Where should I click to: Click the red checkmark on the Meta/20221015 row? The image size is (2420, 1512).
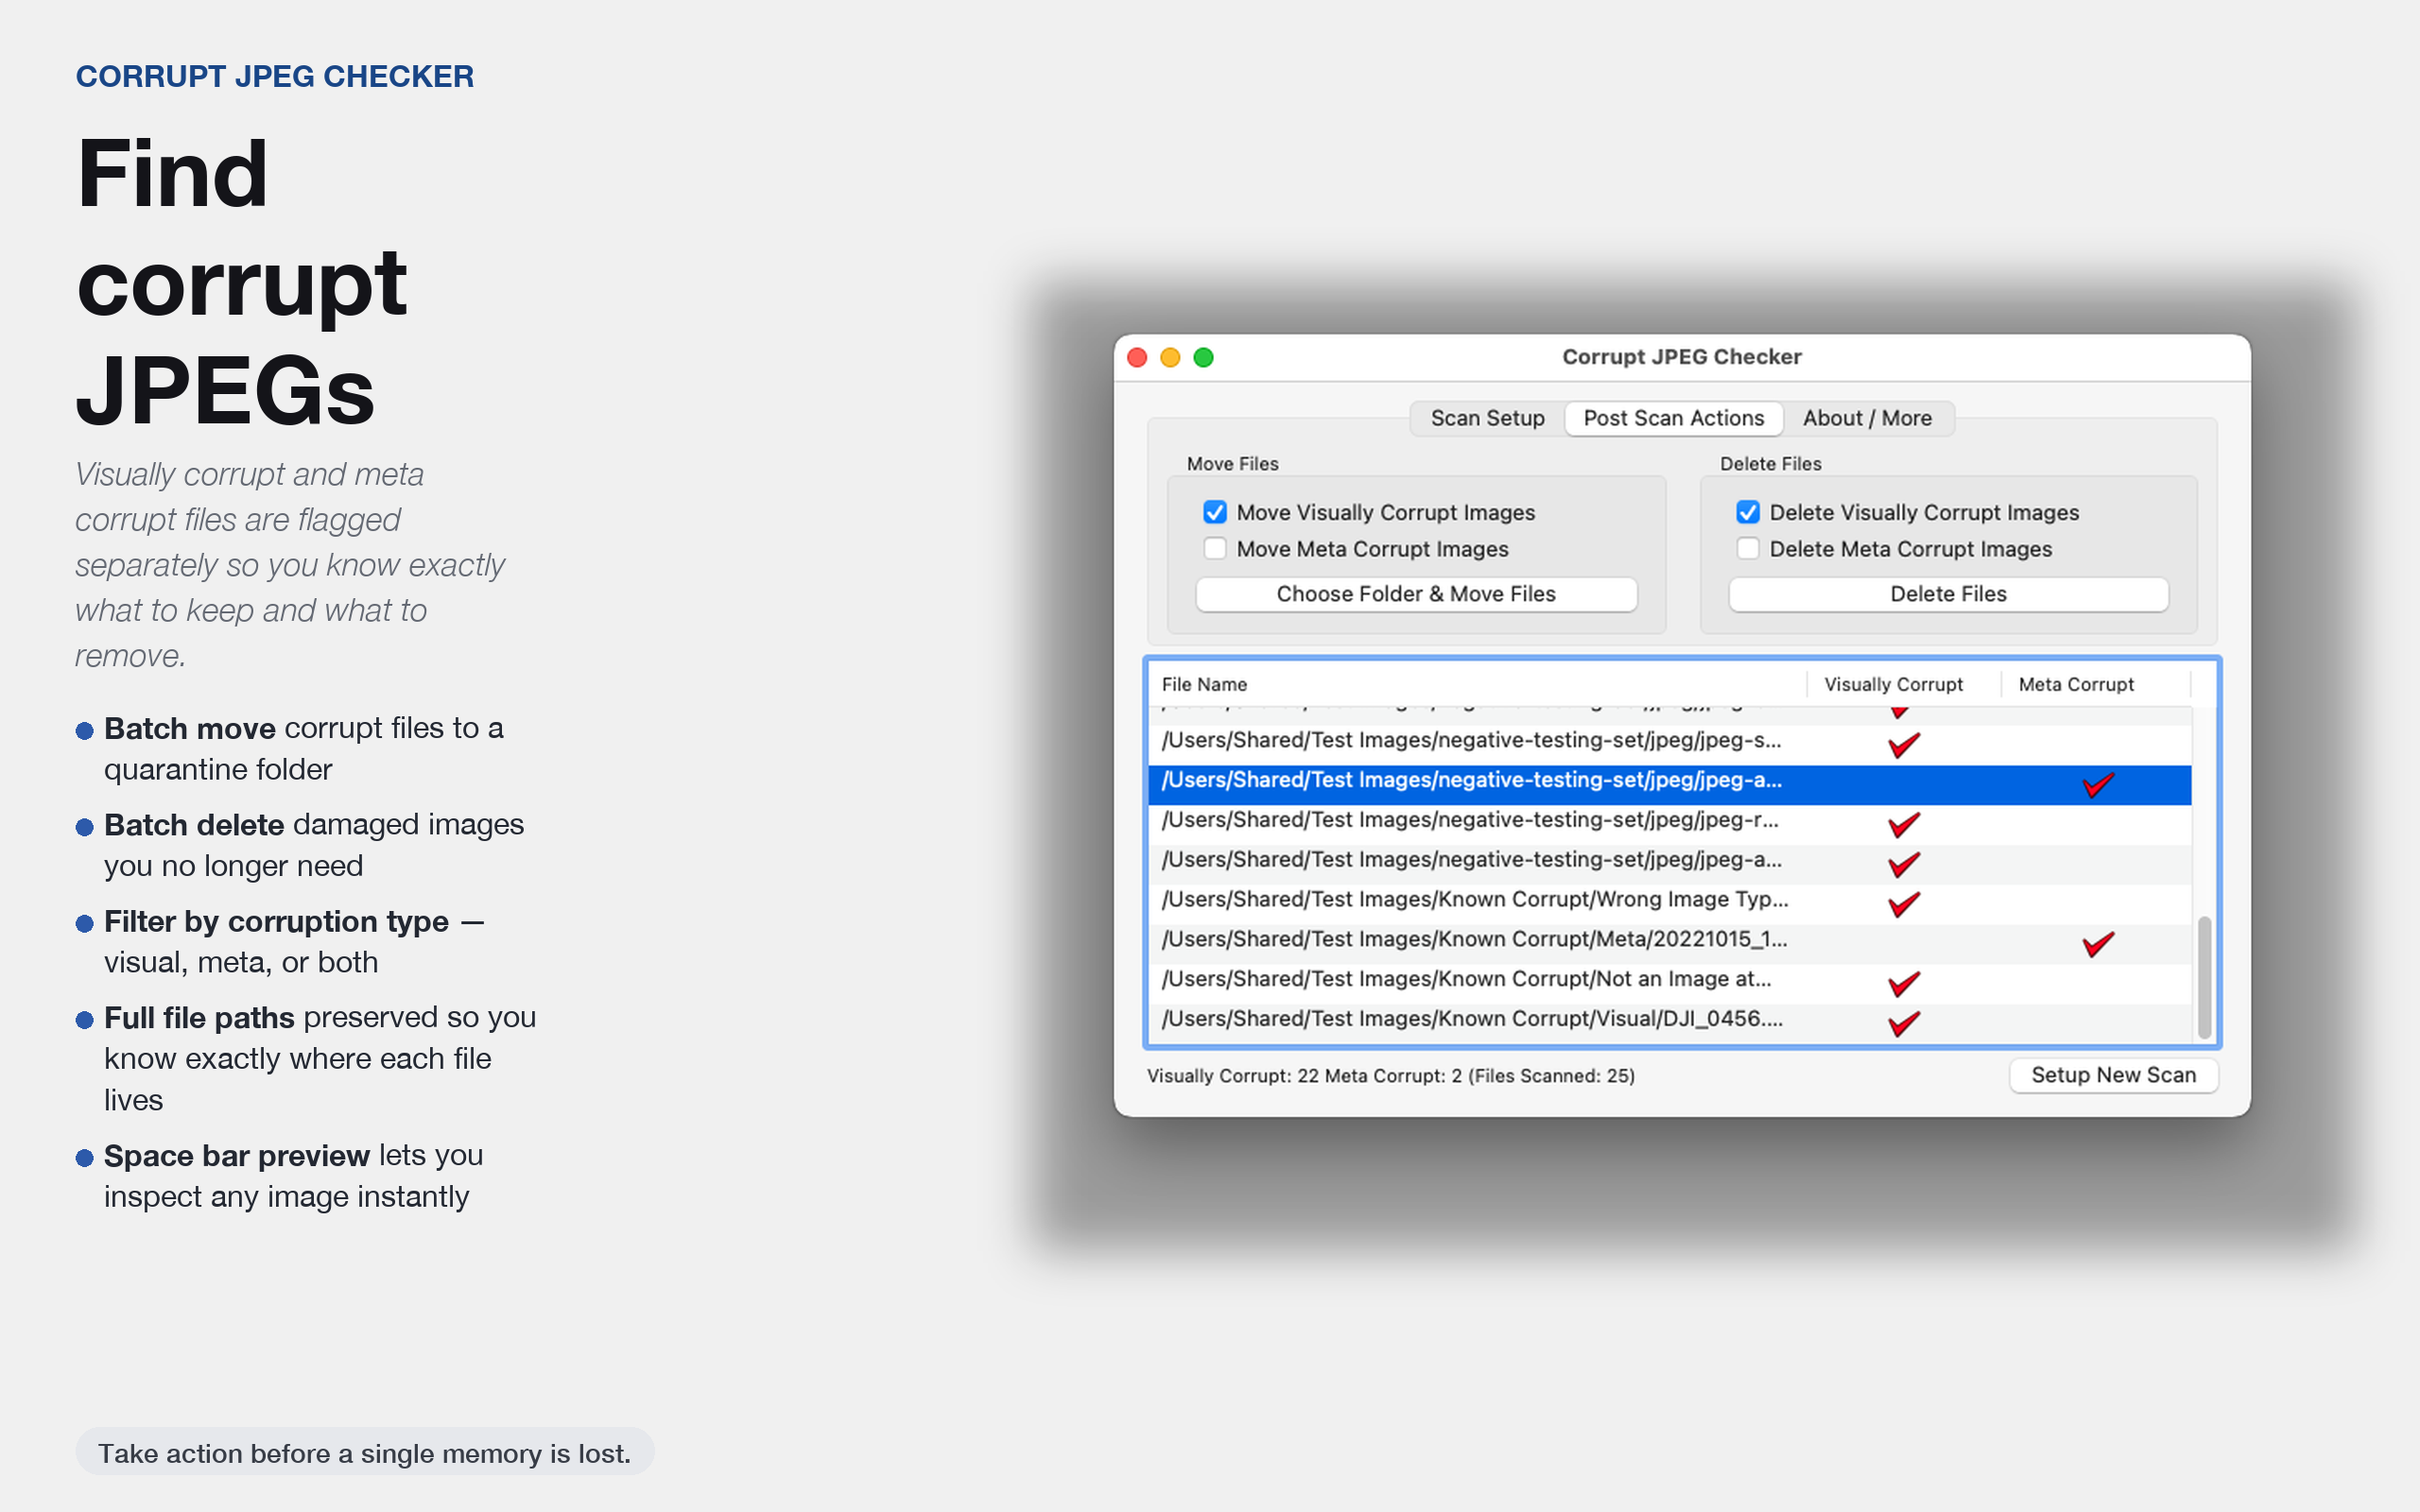click(x=2097, y=943)
